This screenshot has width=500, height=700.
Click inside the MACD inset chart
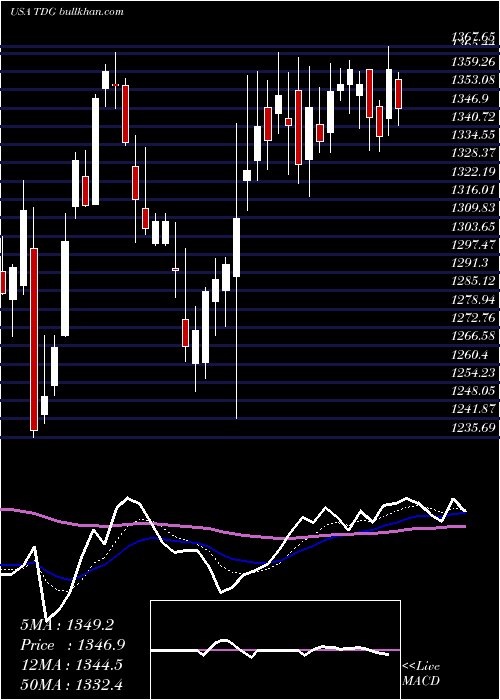pos(275,650)
